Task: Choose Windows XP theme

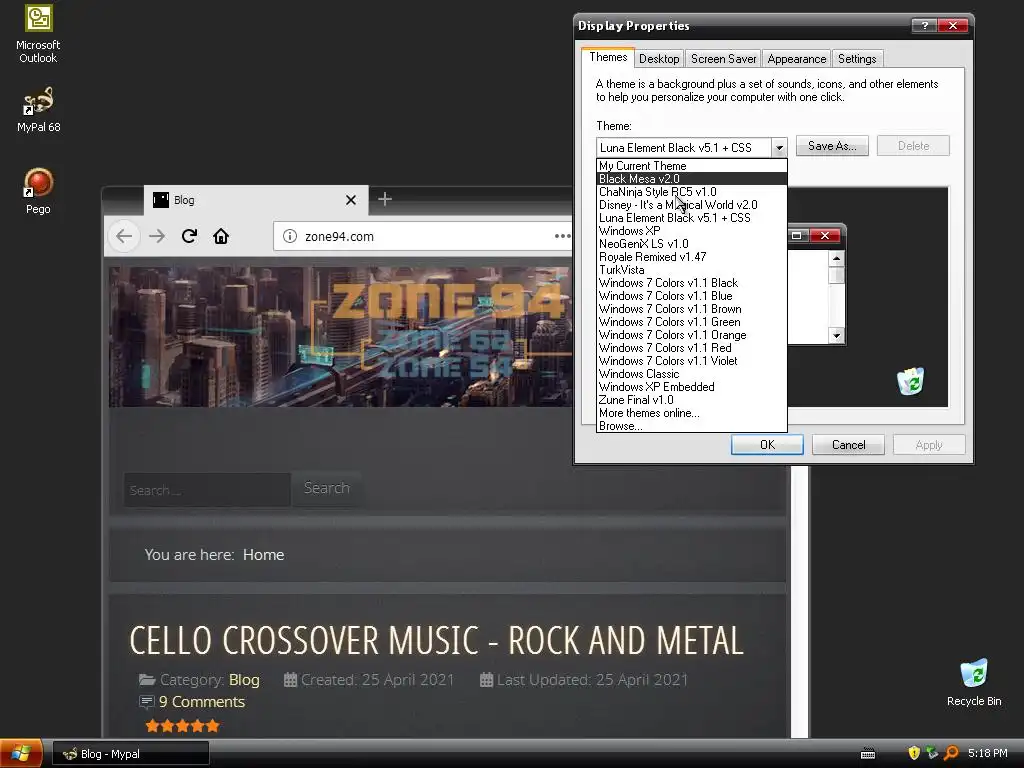Action: point(692,231)
